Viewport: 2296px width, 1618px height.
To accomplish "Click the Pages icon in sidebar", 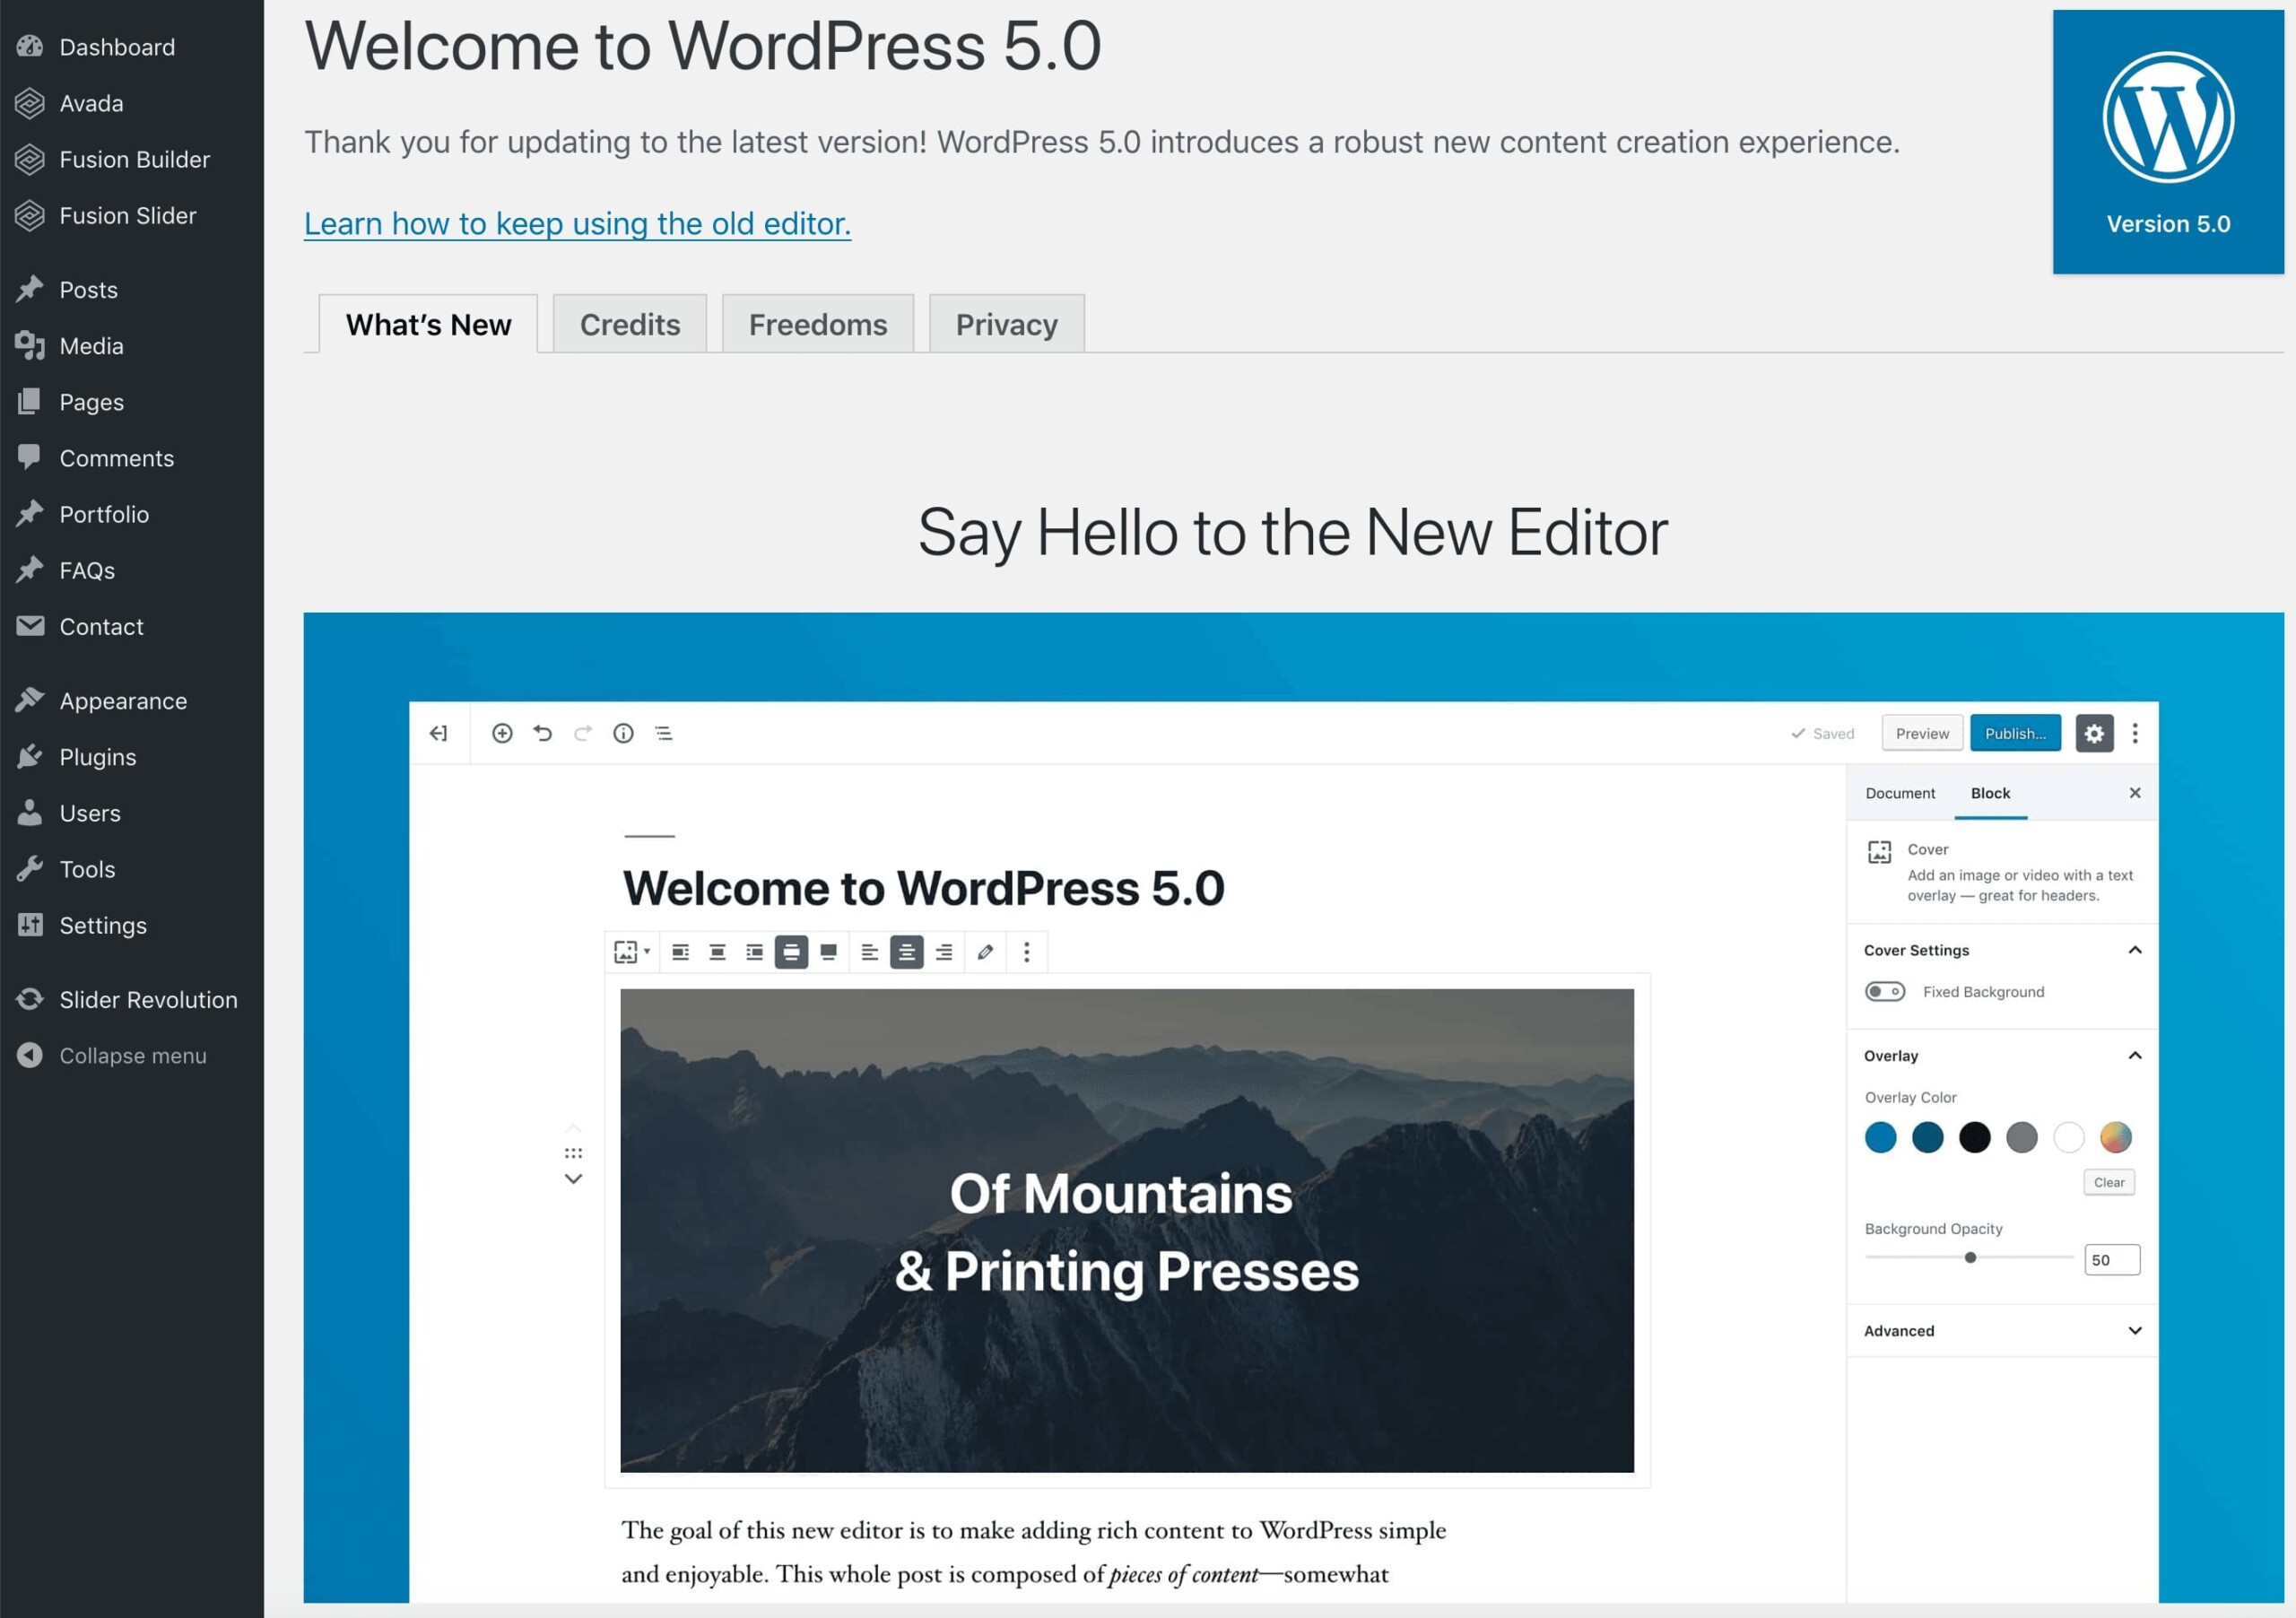I will point(30,402).
